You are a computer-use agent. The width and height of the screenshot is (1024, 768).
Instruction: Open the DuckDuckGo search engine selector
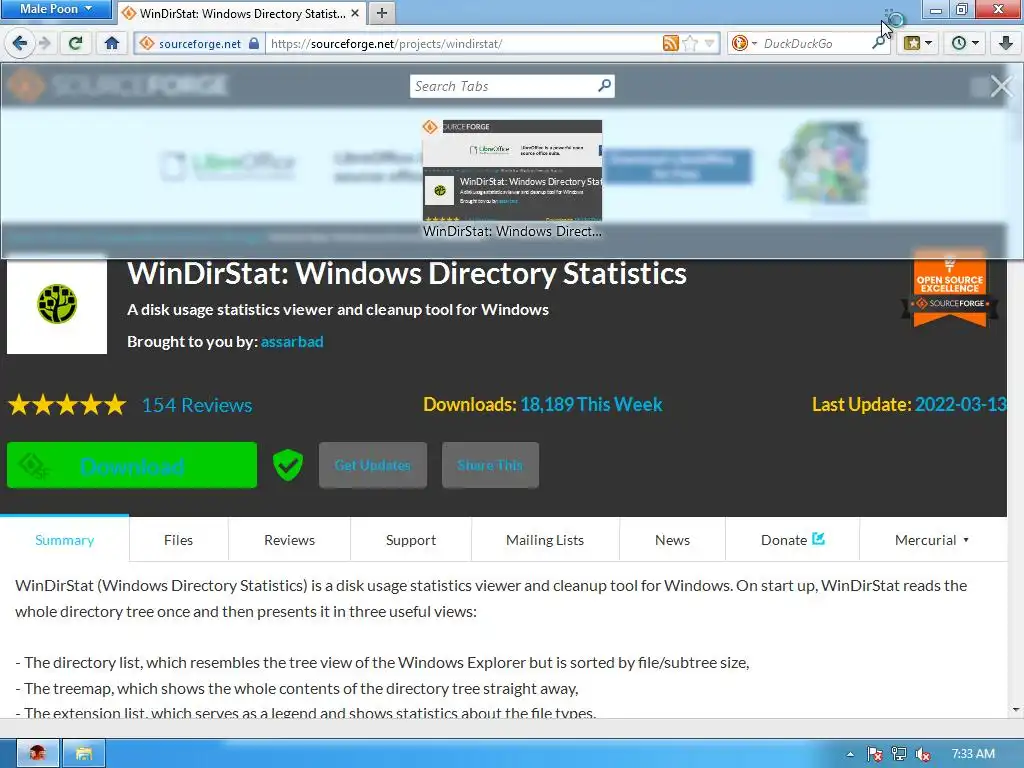click(743, 44)
